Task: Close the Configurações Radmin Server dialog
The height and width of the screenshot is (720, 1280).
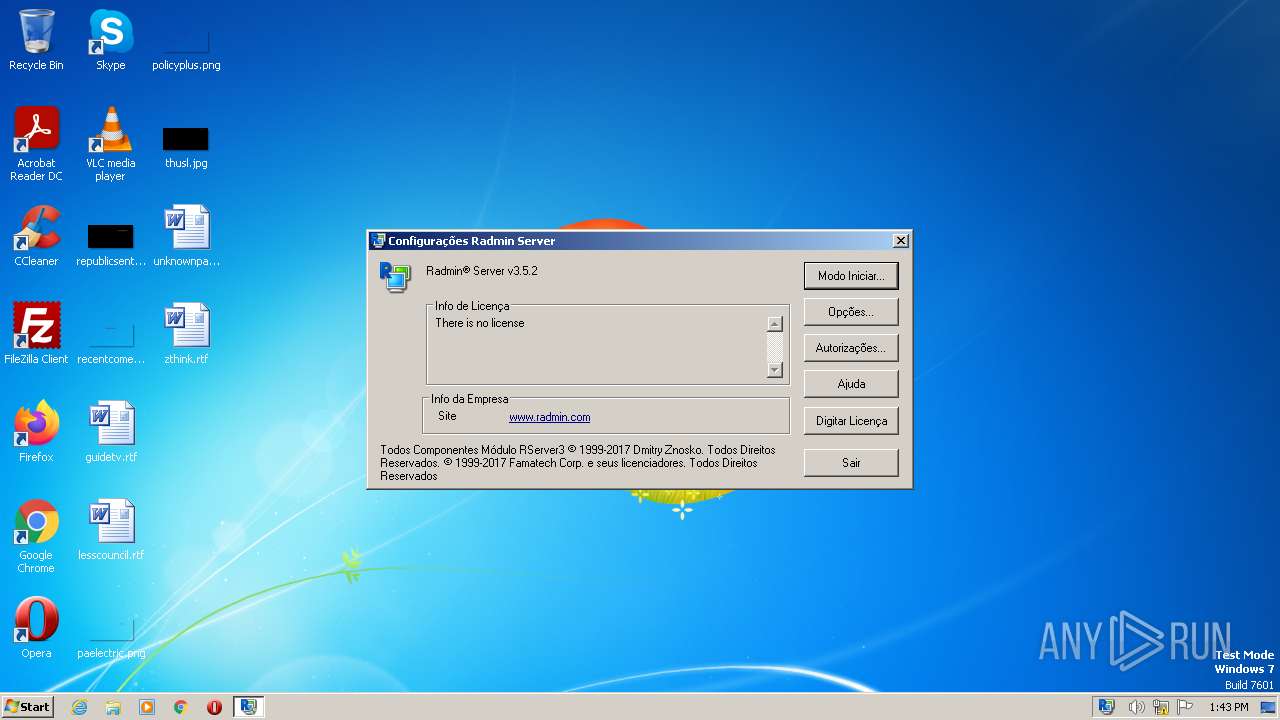Action: coord(900,241)
